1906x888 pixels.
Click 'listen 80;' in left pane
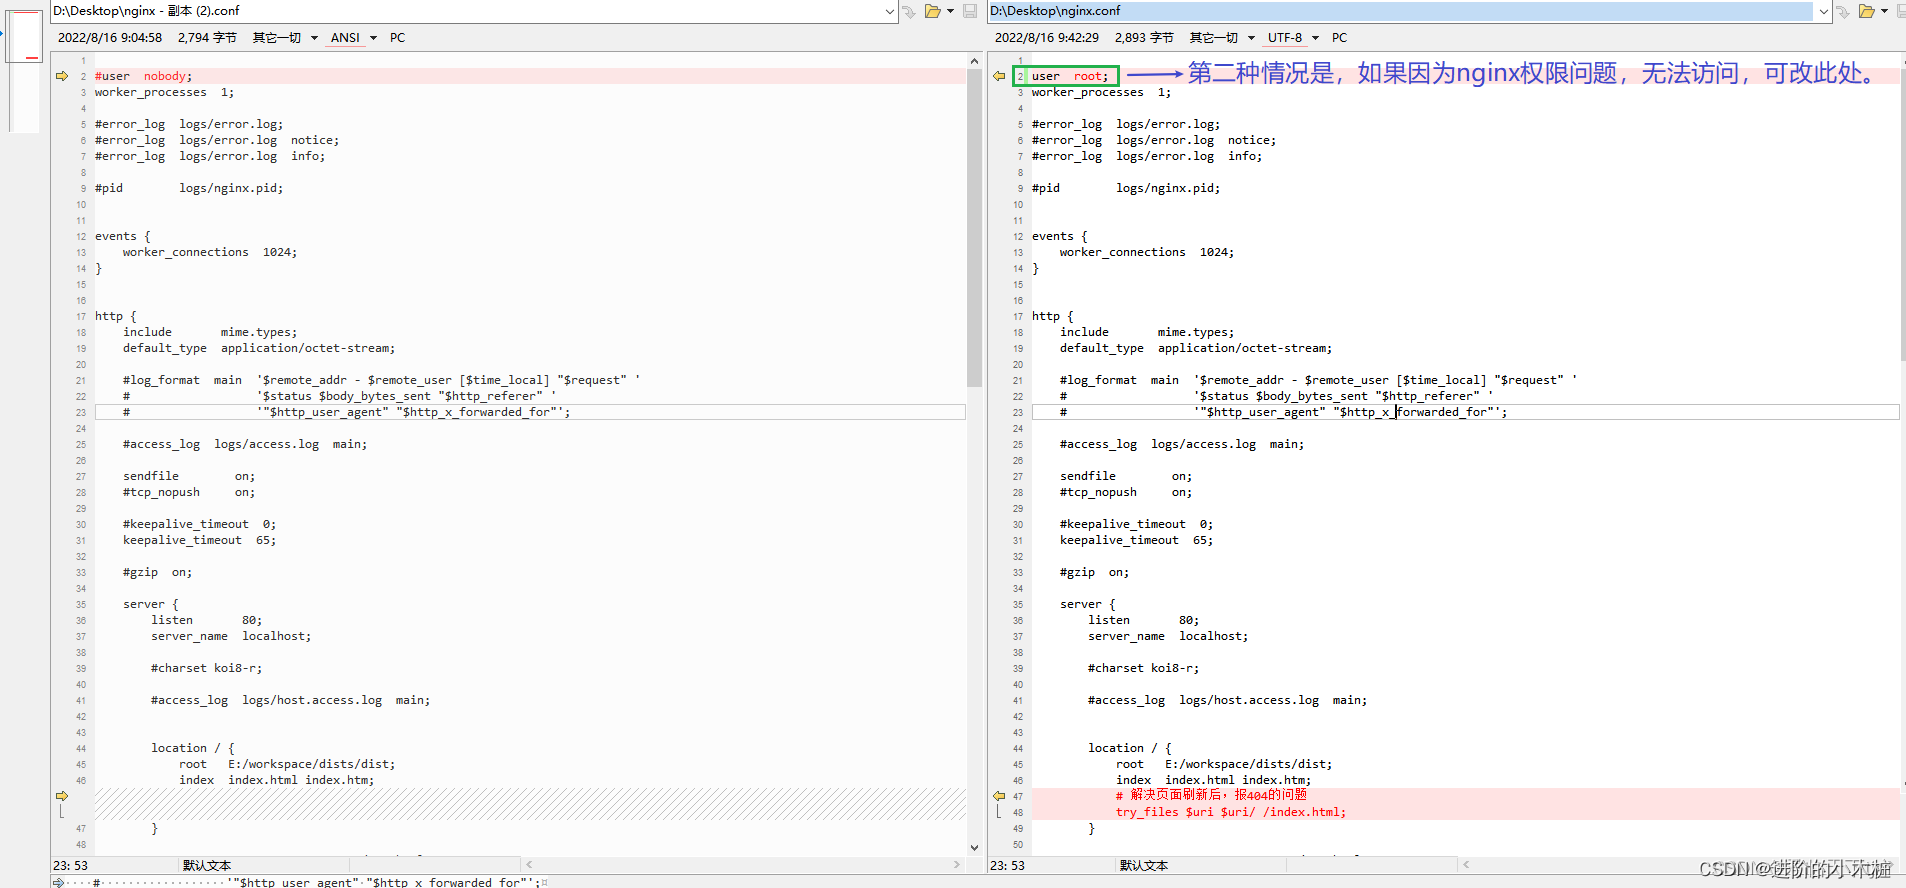tap(207, 620)
